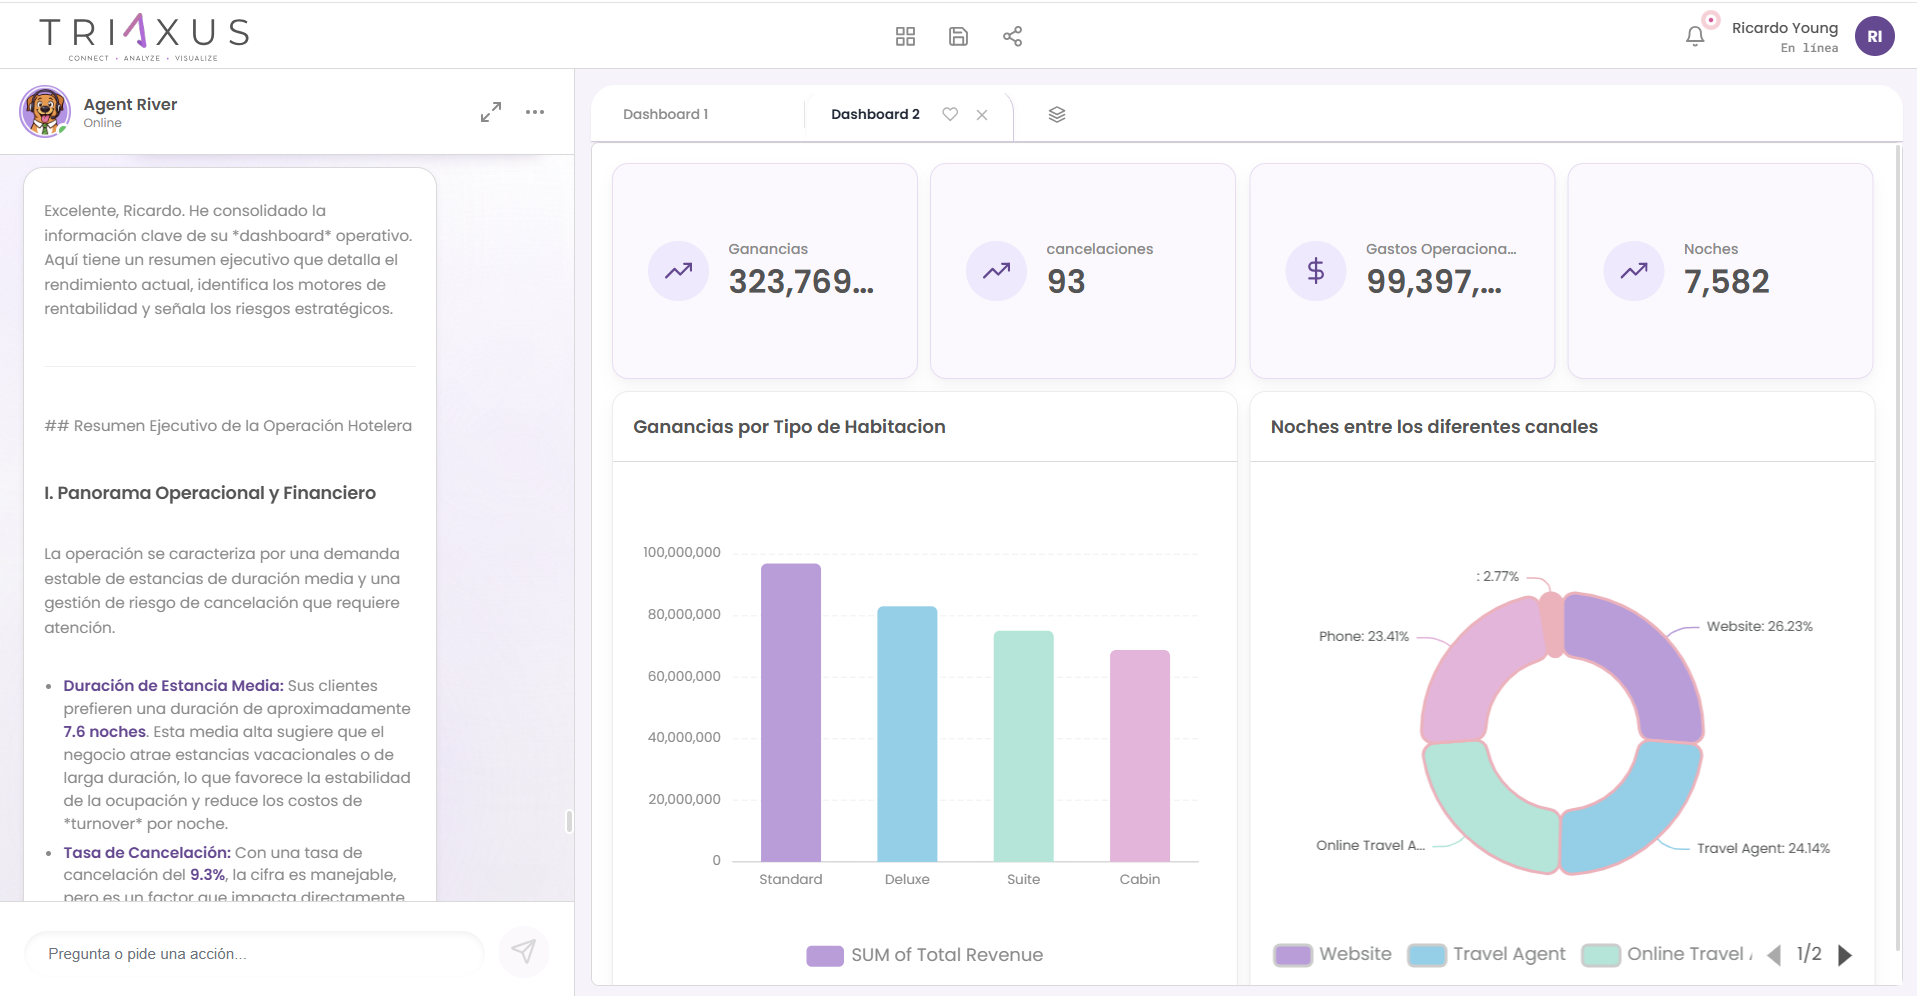Open notifications bell
Viewport: 1917px width, 996px height.
point(1694,37)
